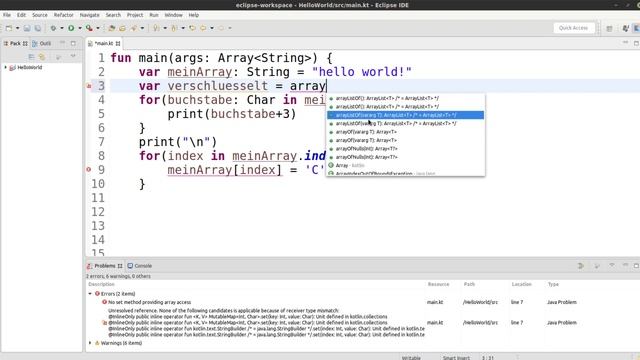
Task: Select the HelloWorld project
Action: (x=29, y=67)
